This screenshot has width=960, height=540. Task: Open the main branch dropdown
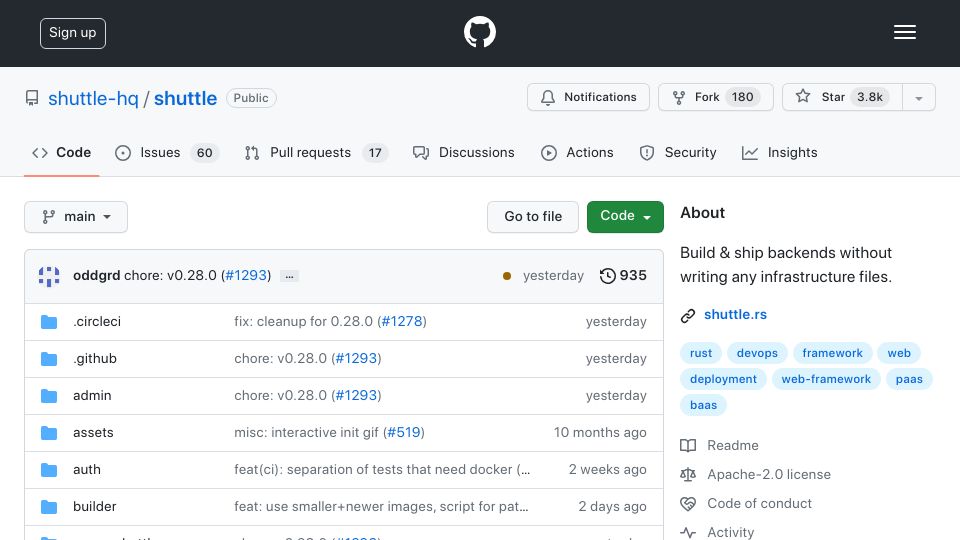(76, 217)
